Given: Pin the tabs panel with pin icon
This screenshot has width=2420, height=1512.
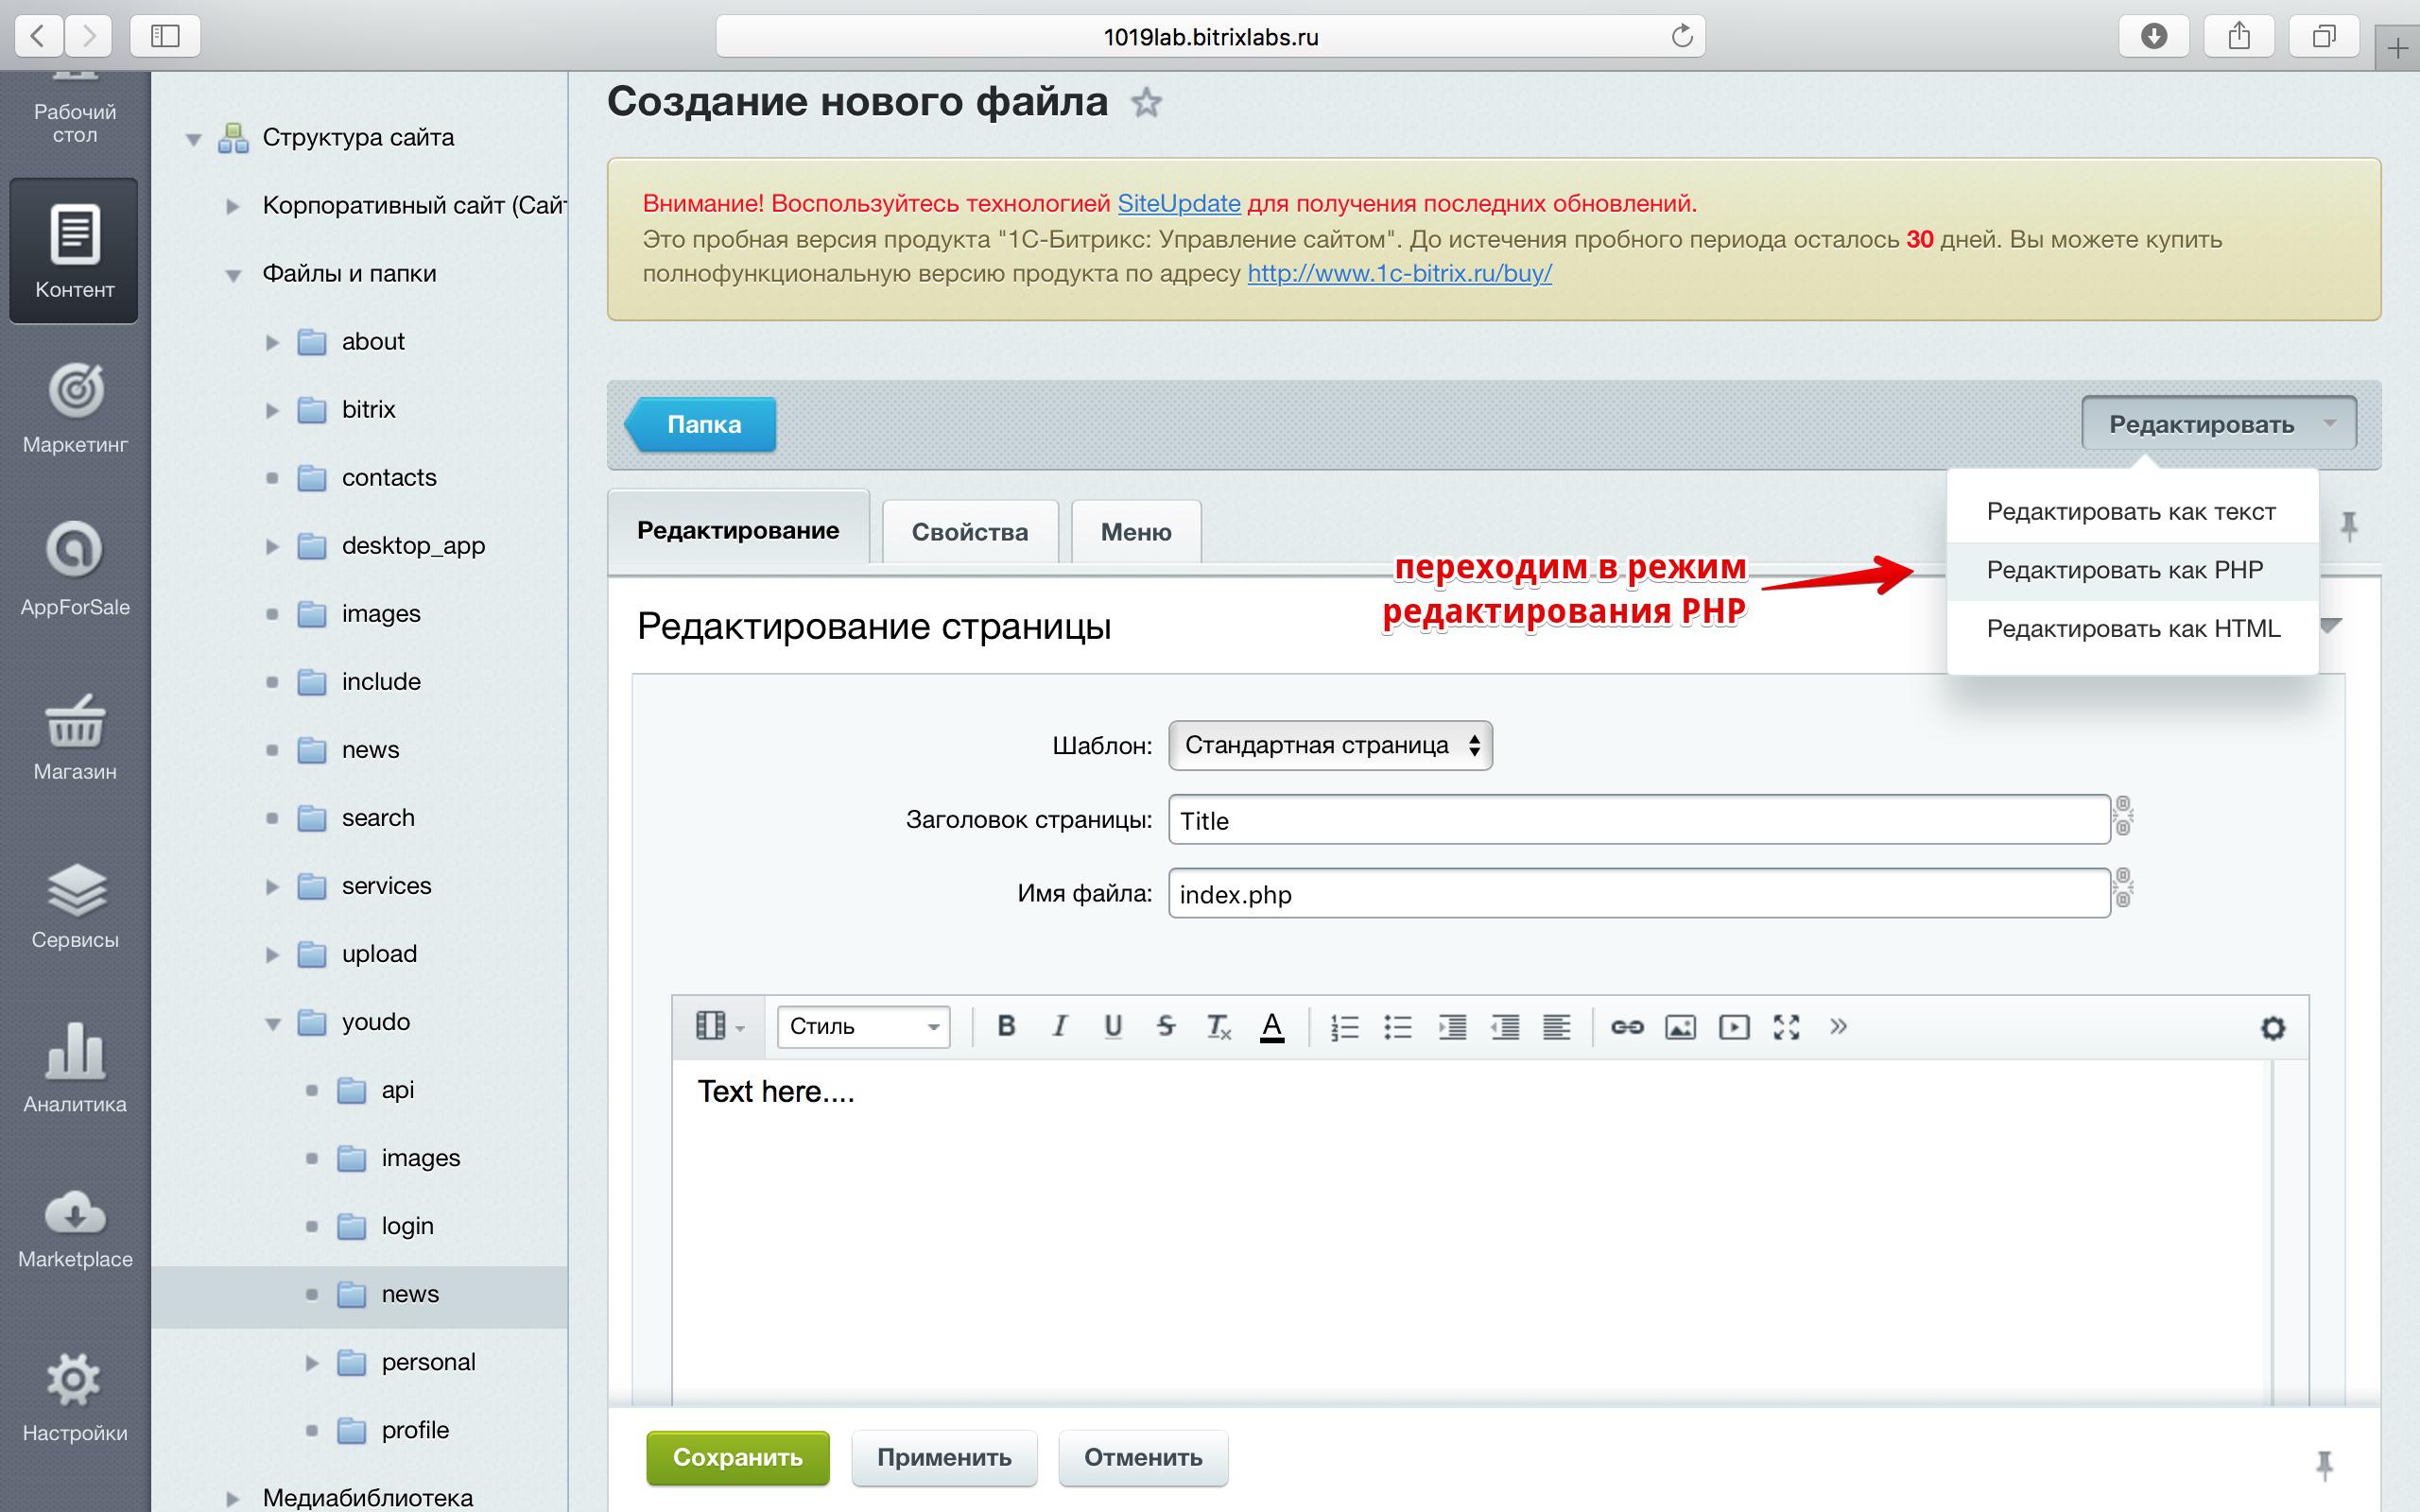Looking at the screenshot, I should [2349, 526].
